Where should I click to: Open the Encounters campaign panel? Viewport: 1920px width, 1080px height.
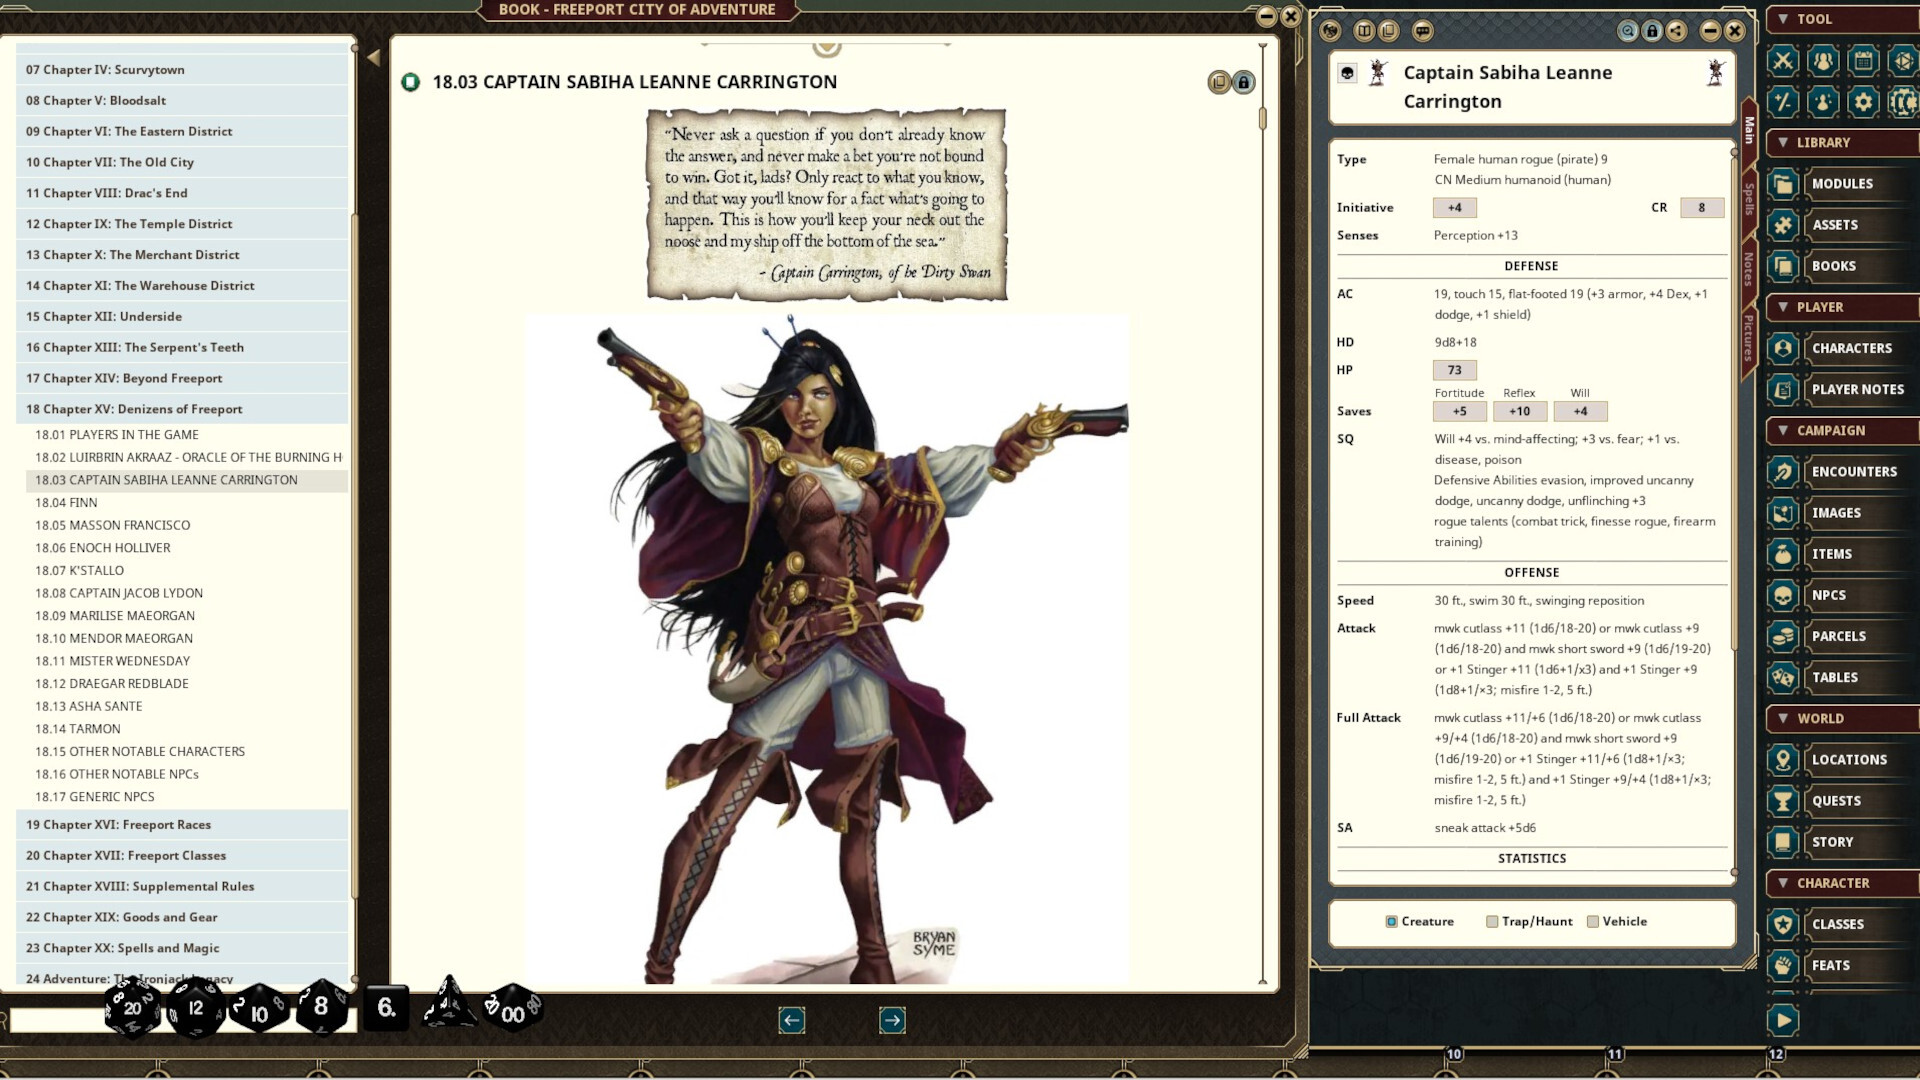point(1855,471)
